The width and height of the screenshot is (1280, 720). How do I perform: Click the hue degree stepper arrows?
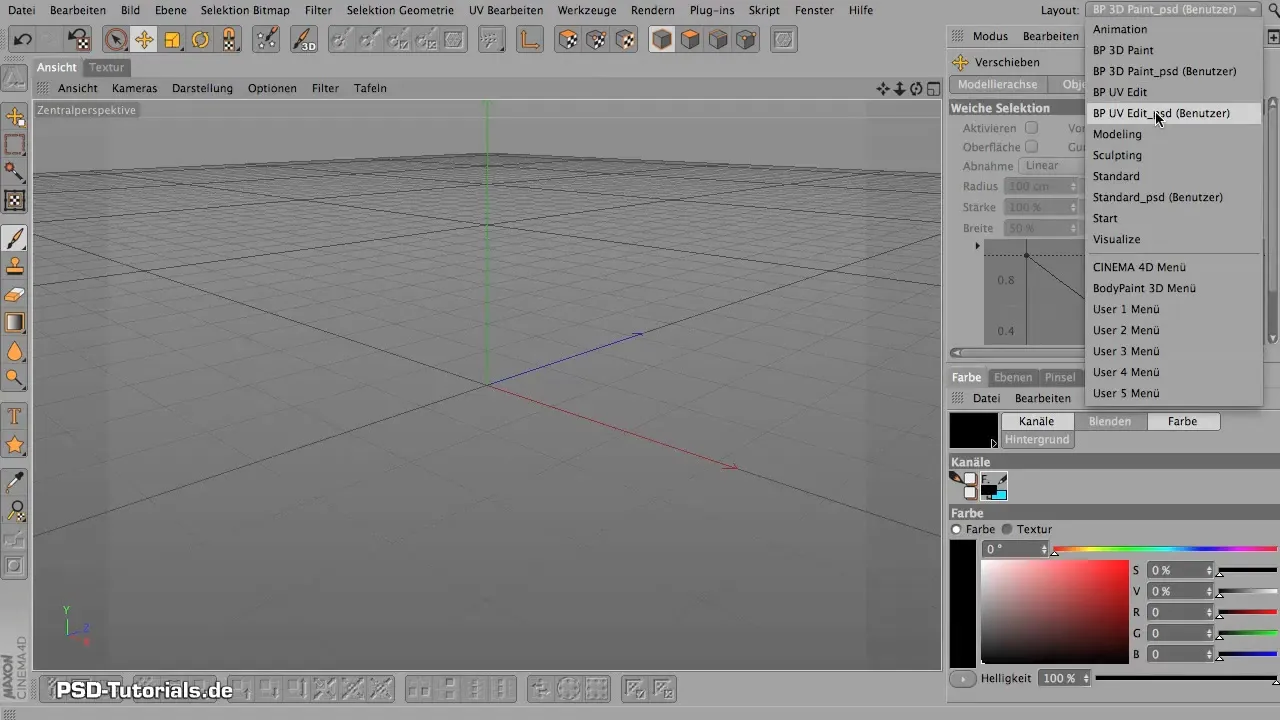(1044, 550)
